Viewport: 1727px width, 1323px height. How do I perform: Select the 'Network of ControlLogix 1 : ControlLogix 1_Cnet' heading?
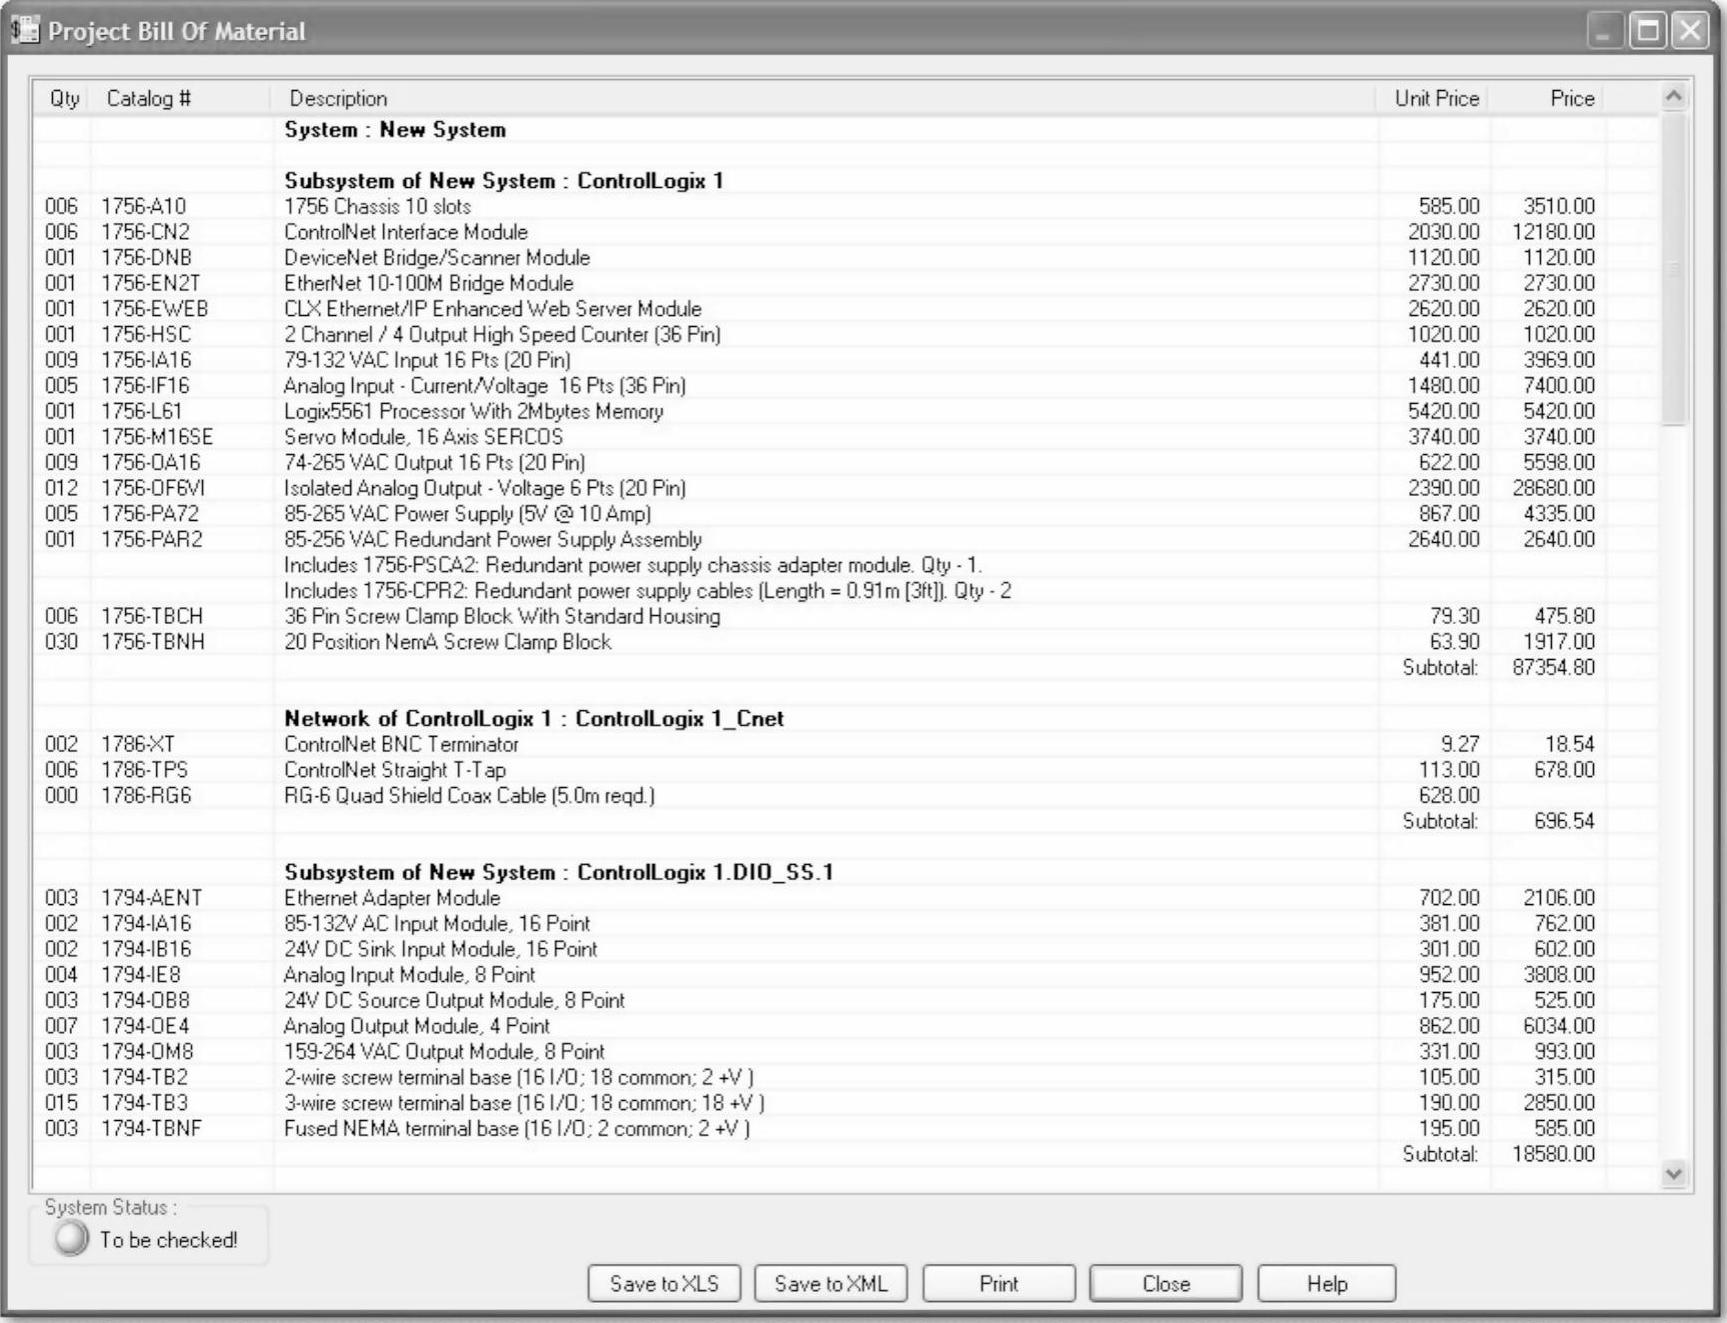point(534,719)
